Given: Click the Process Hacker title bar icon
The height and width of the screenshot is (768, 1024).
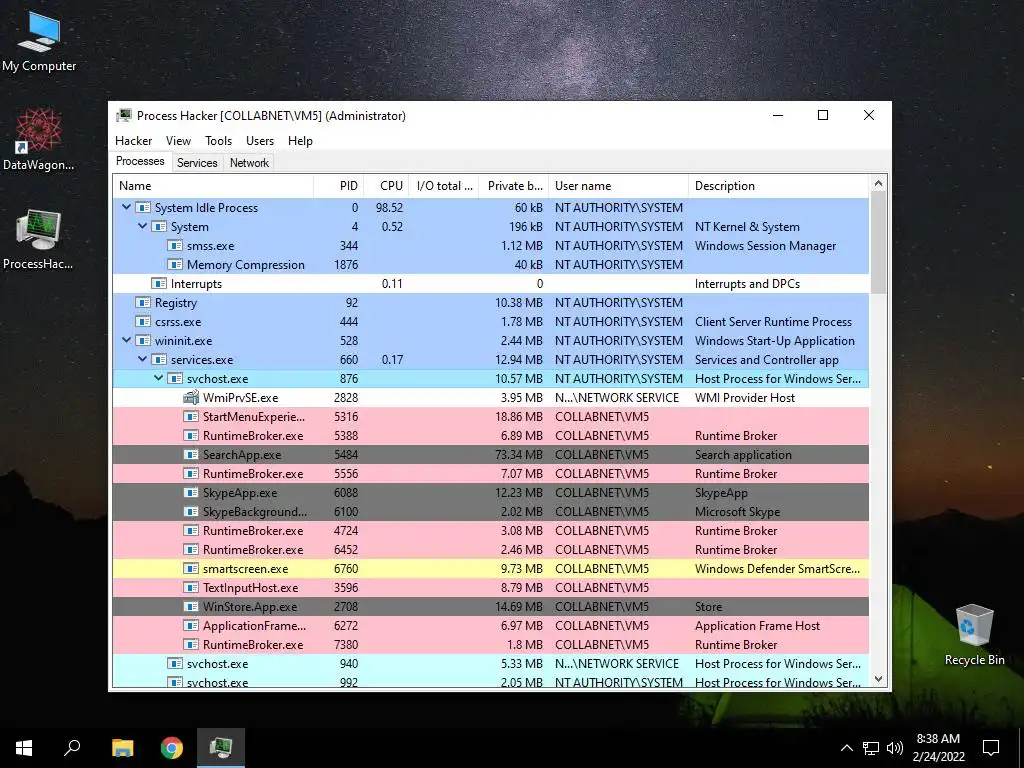Looking at the screenshot, I should pos(124,116).
